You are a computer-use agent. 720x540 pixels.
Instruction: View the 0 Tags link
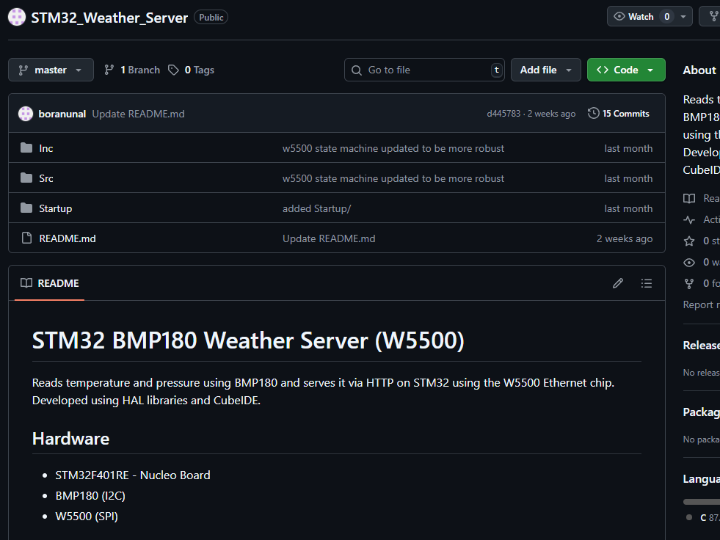pyautogui.click(x=191, y=70)
